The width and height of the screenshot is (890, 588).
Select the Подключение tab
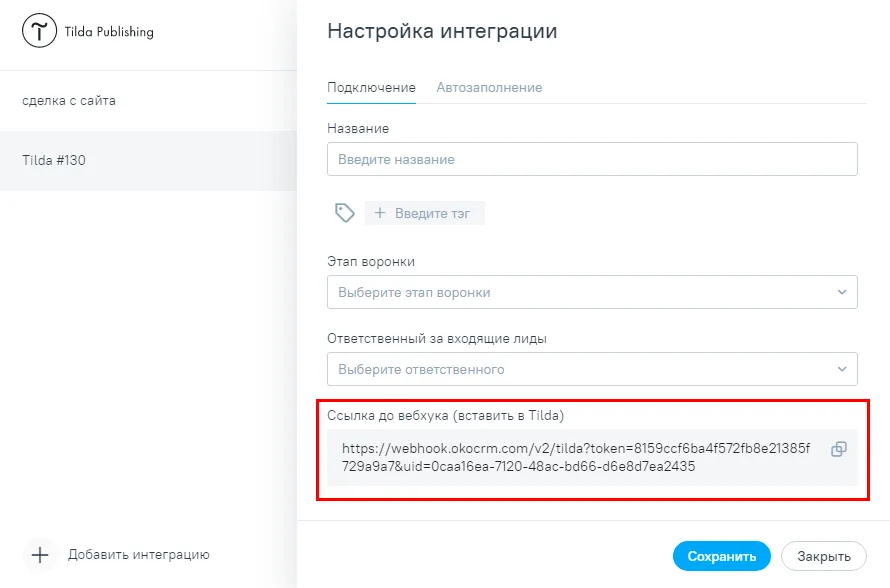click(371, 87)
